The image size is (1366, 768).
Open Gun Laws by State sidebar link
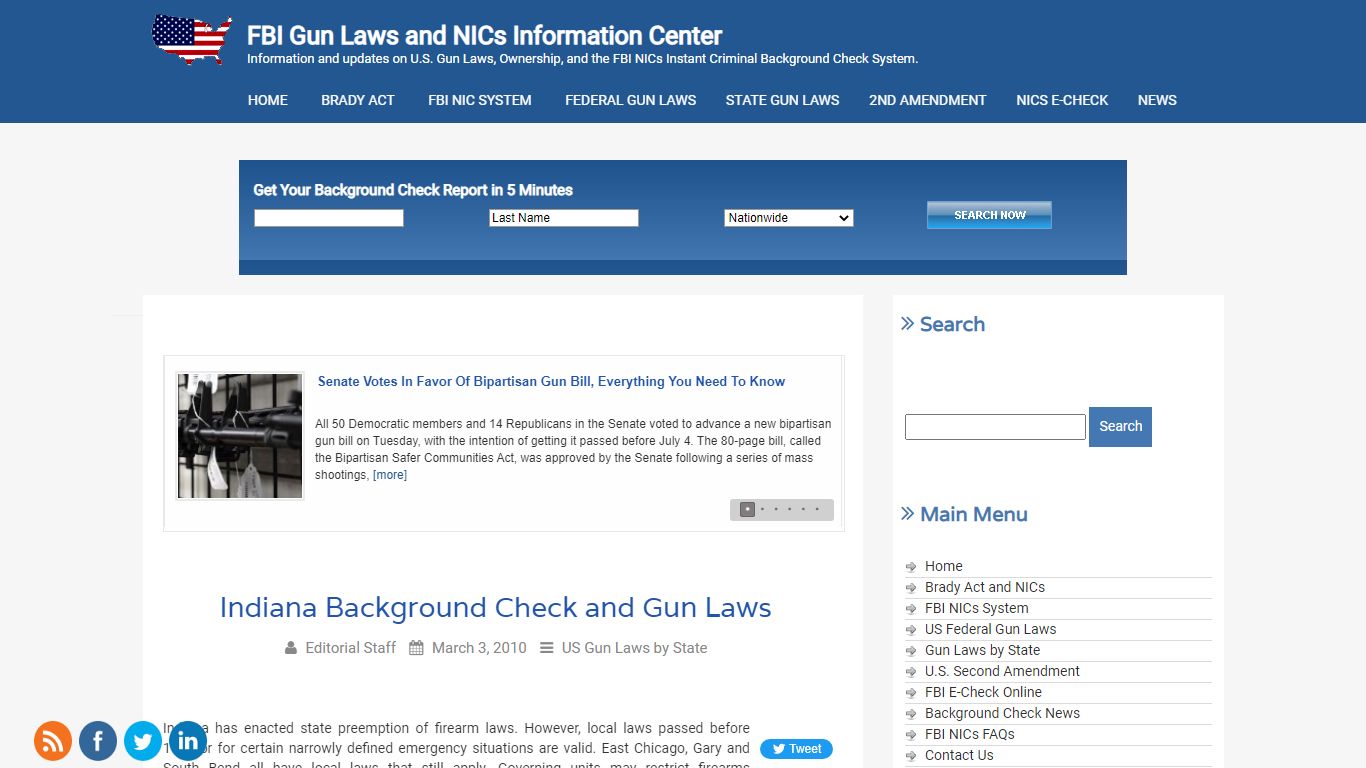pyautogui.click(x=982, y=650)
